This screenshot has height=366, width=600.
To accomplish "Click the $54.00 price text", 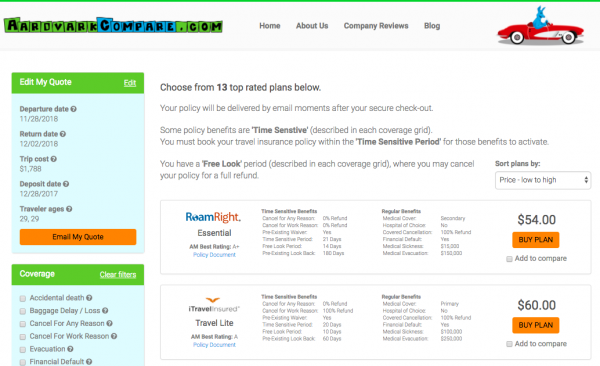I will pos(536,220).
